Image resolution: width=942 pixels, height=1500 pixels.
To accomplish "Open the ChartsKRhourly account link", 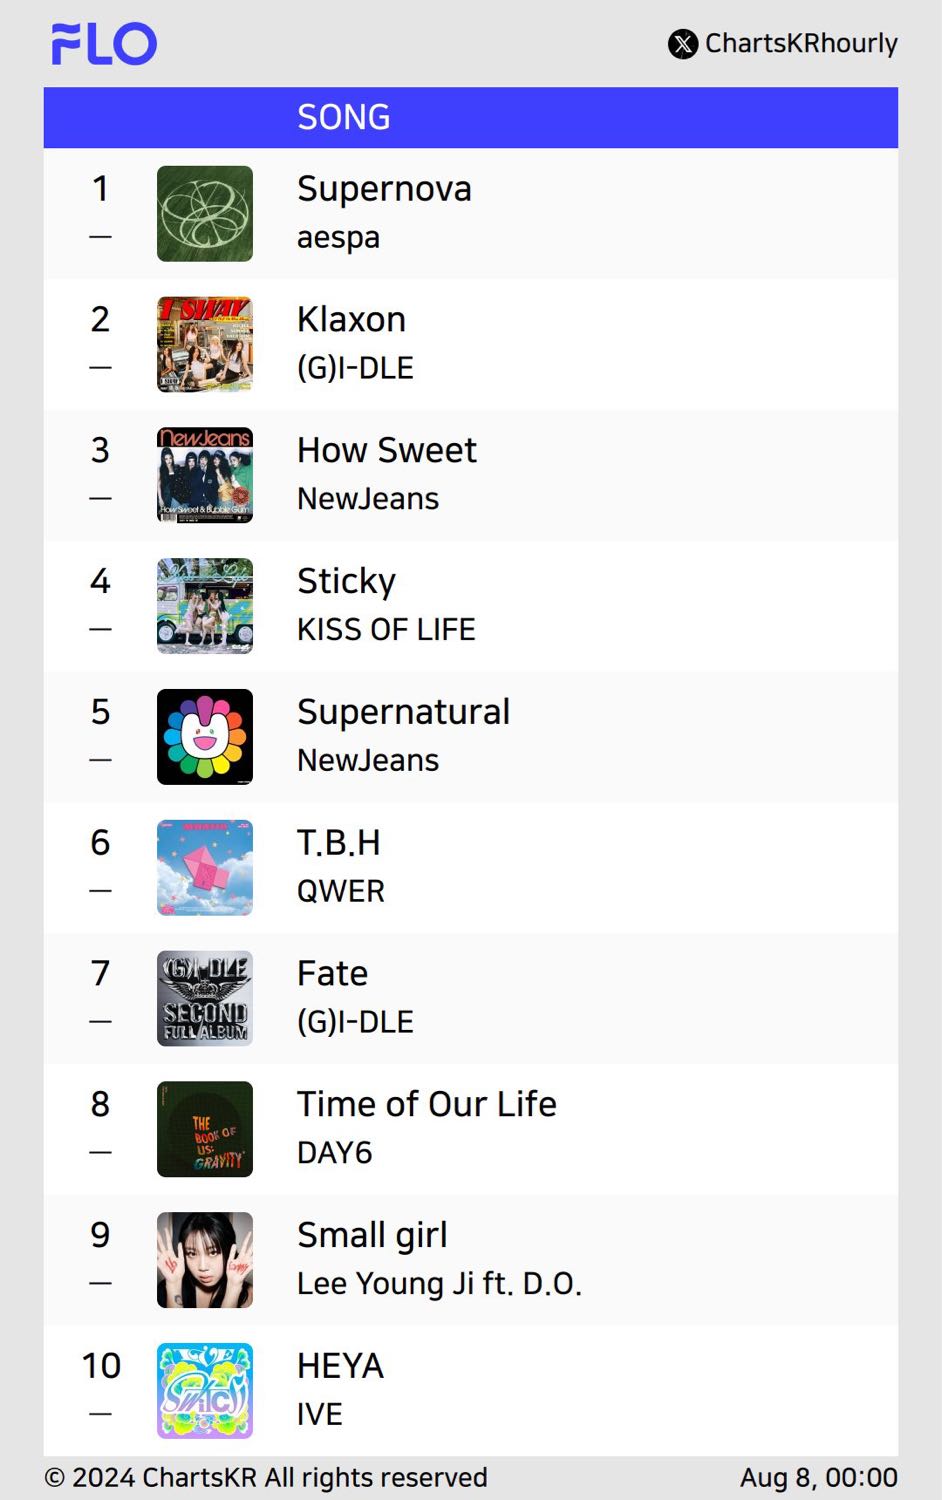I will [x=801, y=44].
